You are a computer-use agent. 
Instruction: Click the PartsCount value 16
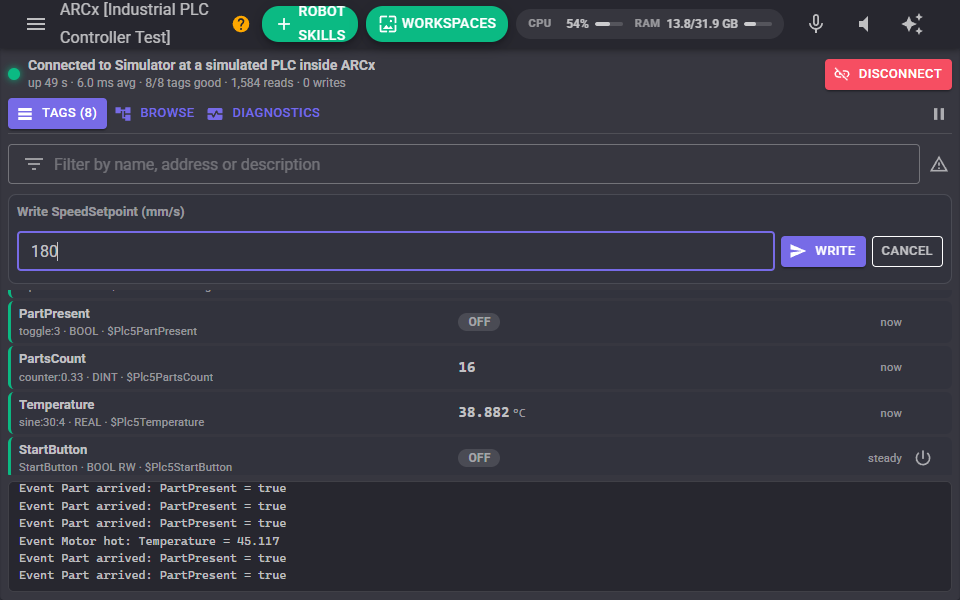click(467, 367)
